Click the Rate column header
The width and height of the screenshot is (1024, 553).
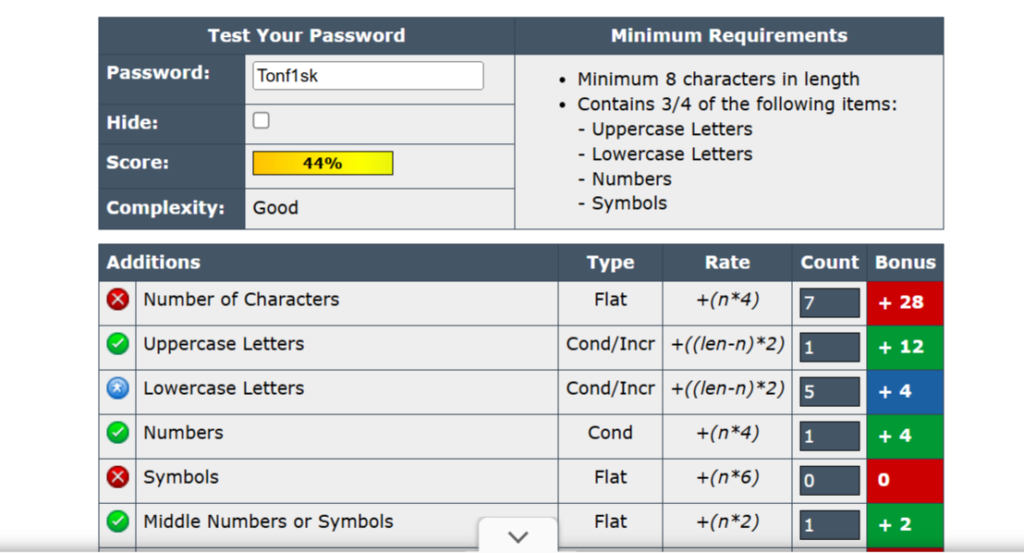pyautogui.click(x=727, y=263)
